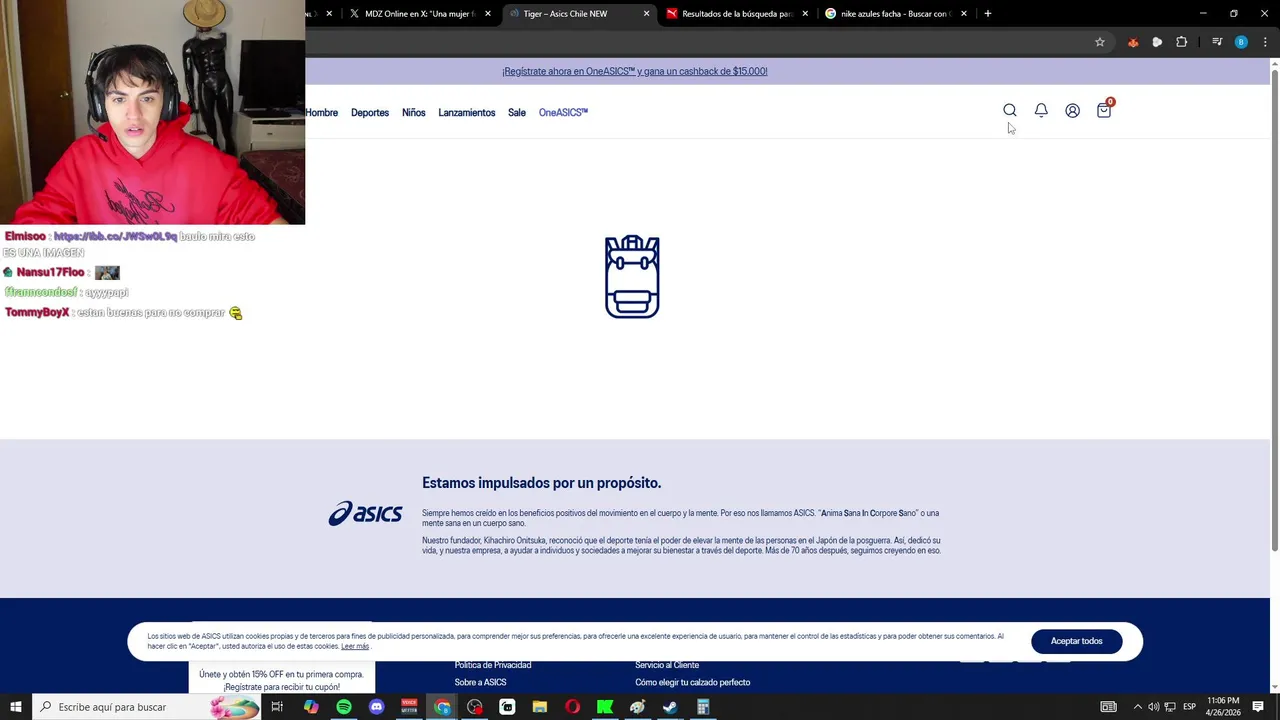Open Task View on the taskbar
The height and width of the screenshot is (720, 1280).
[x=277, y=707]
